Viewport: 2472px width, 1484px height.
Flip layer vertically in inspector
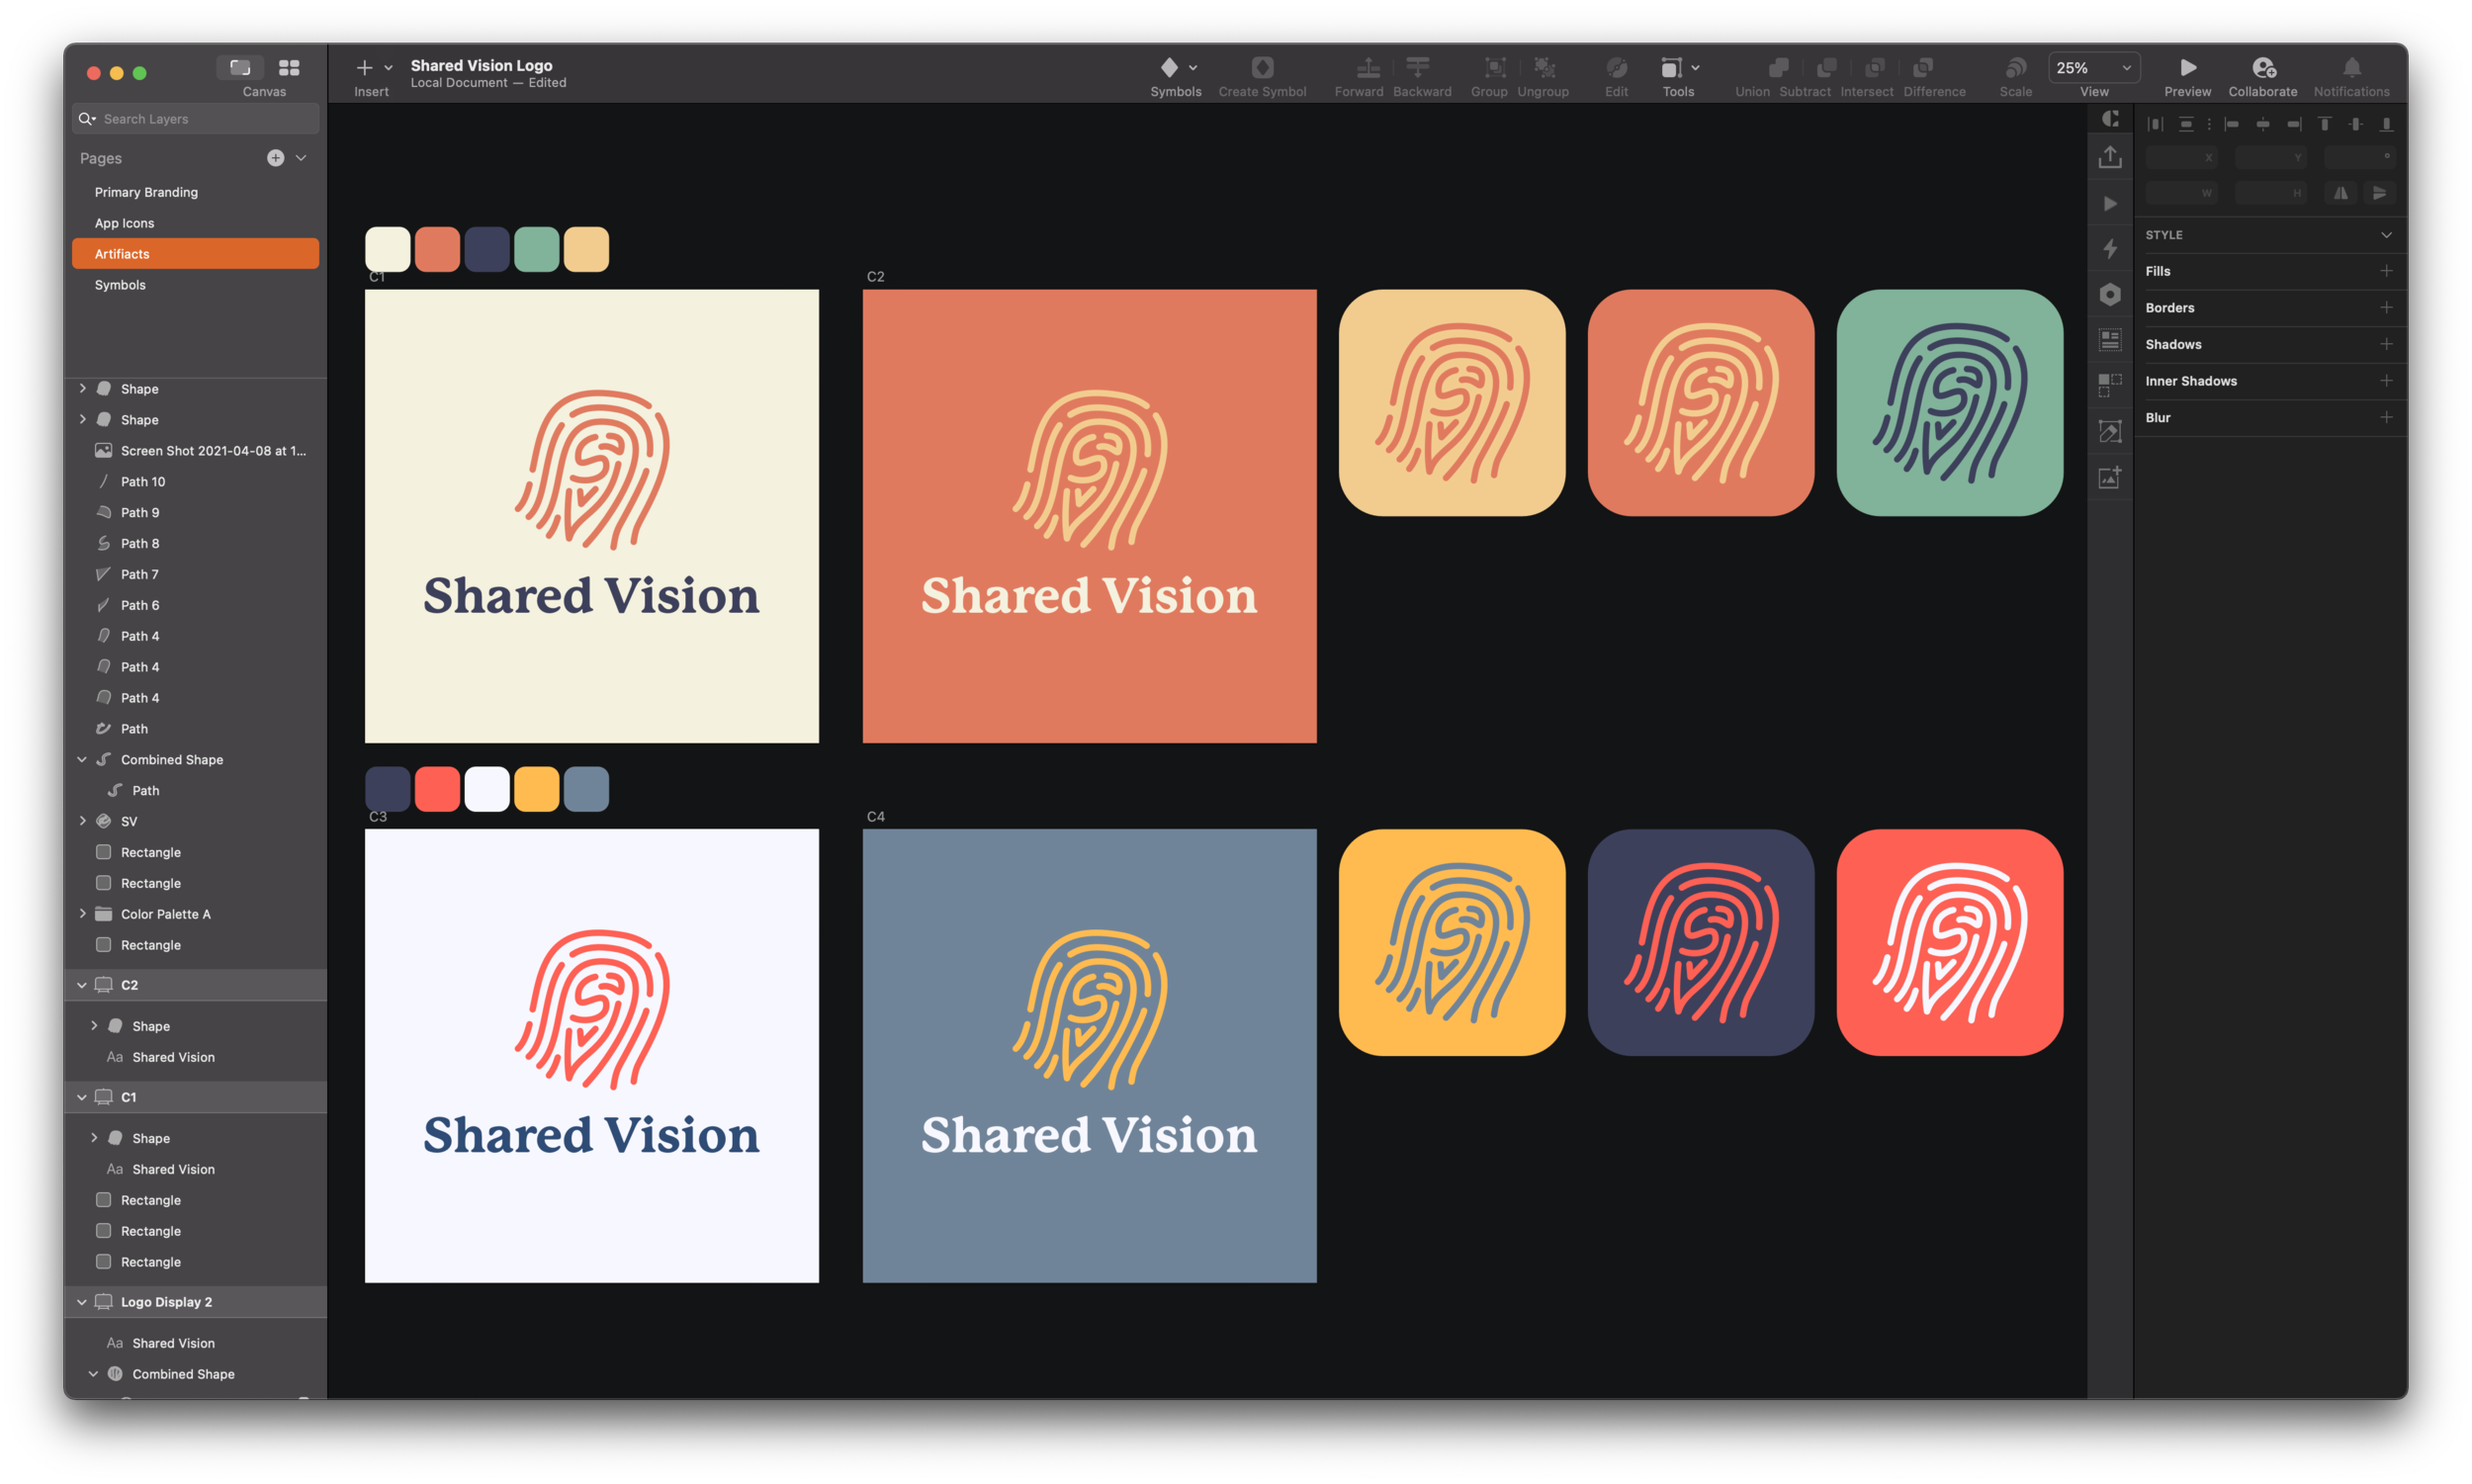[2380, 193]
